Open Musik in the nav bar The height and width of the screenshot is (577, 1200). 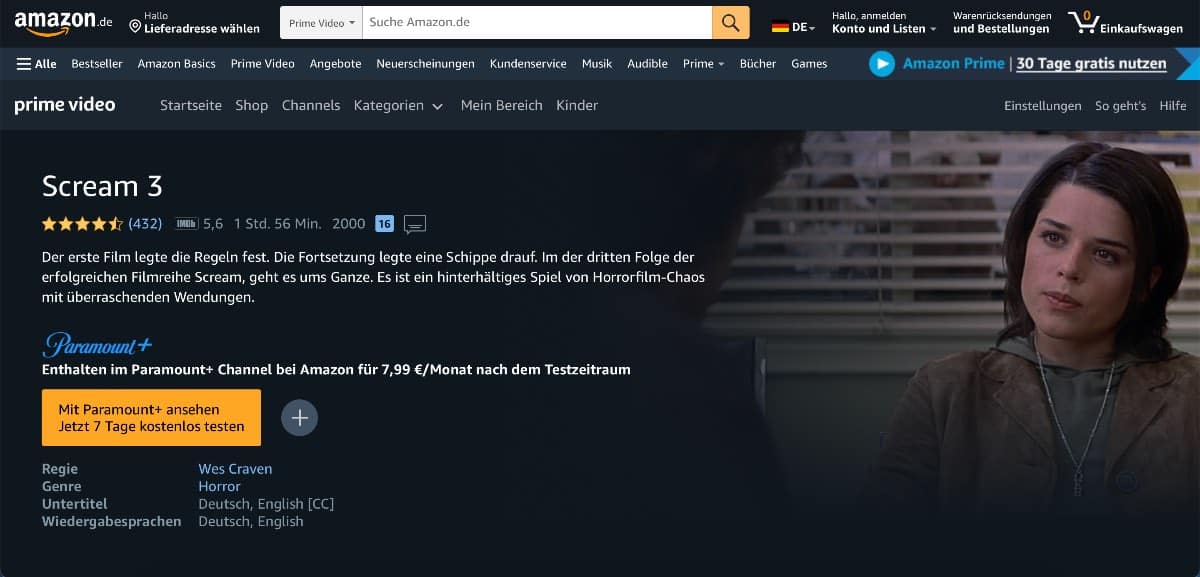597,64
